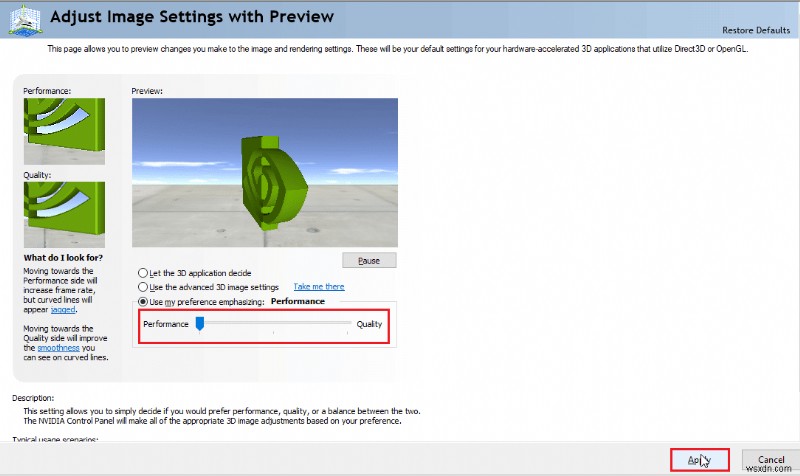Click the Performance sample thumbnail

(x=64, y=131)
